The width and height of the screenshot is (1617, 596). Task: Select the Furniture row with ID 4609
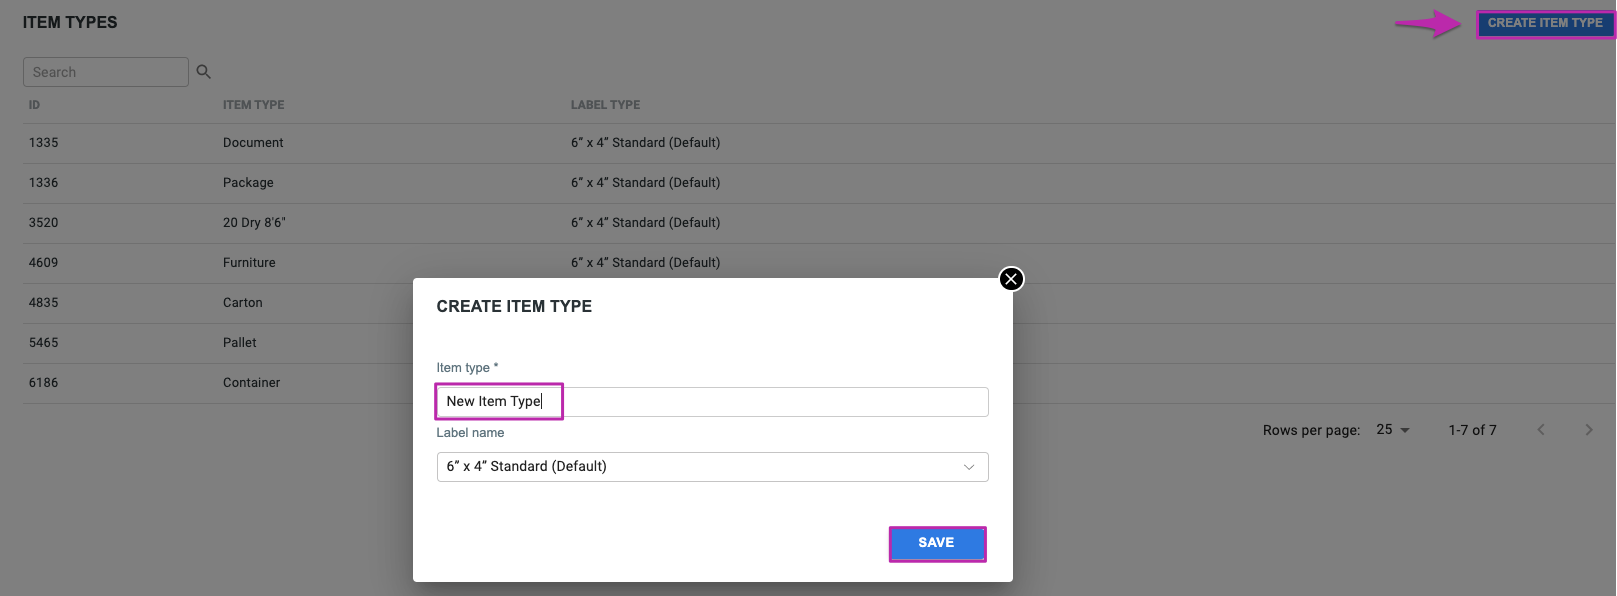coord(820,263)
